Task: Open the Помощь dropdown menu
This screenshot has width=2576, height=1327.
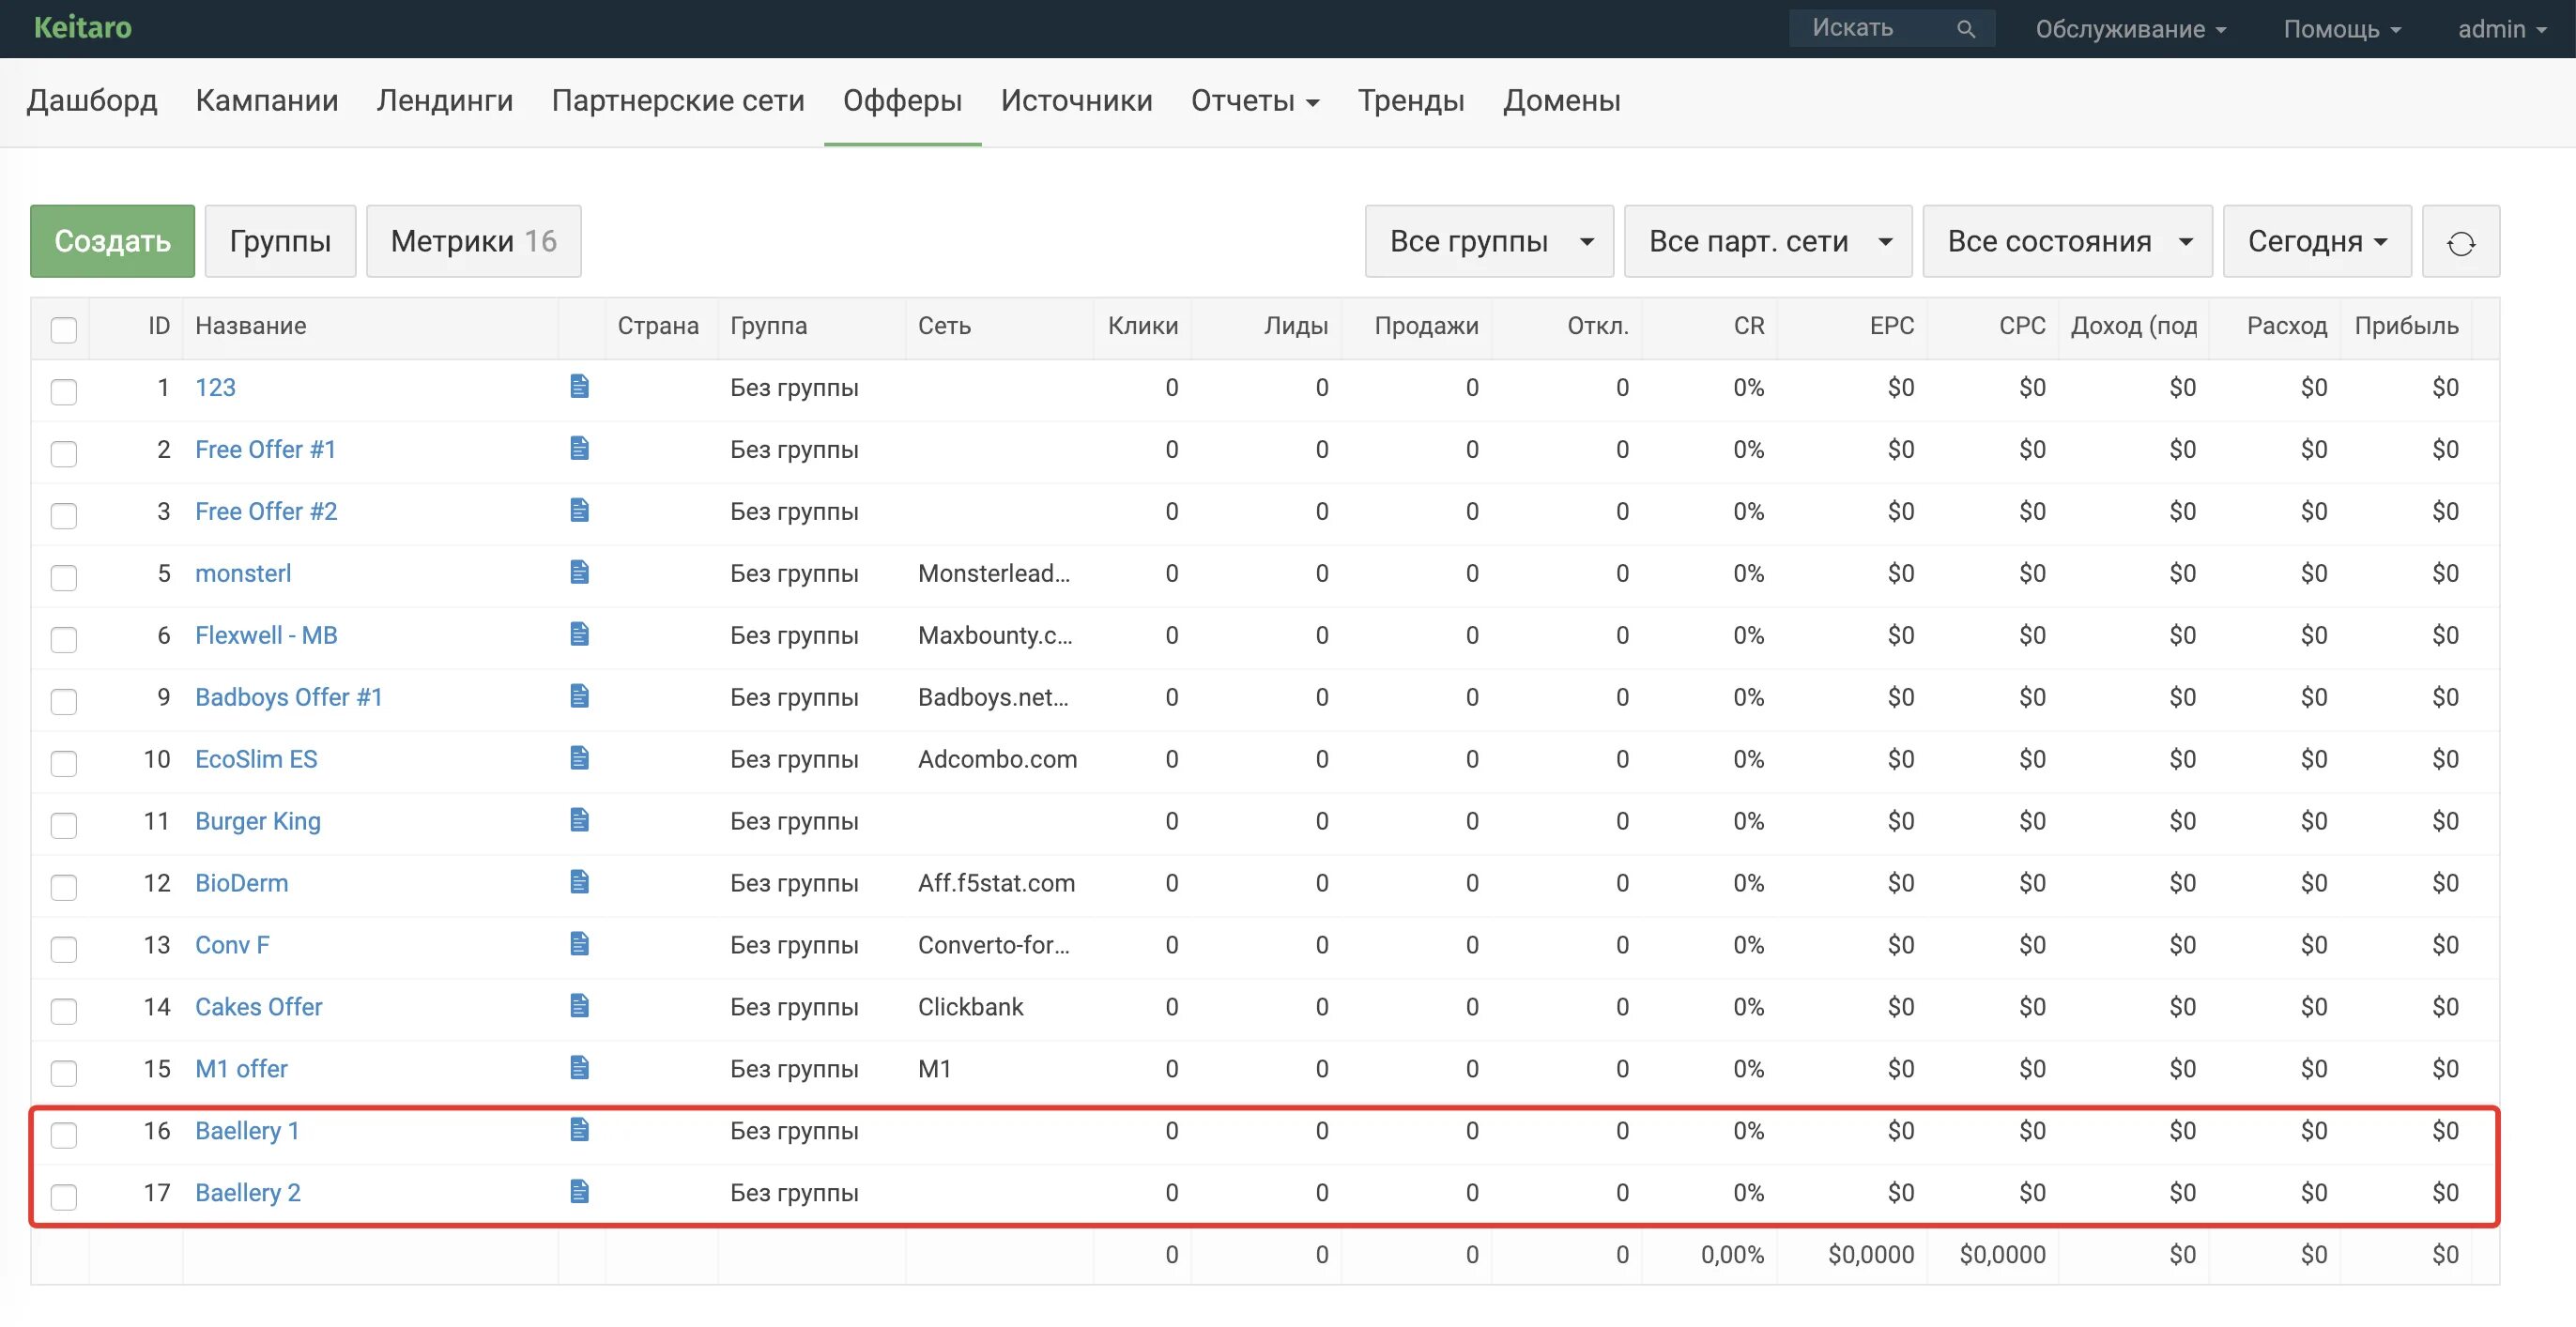Action: point(2342,29)
